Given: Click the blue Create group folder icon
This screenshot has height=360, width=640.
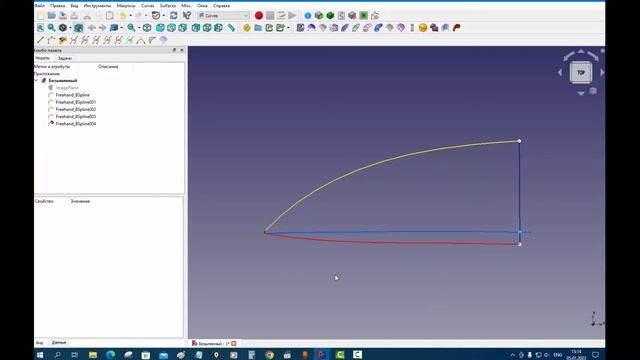Looking at the screenshot, I should 258,28.
